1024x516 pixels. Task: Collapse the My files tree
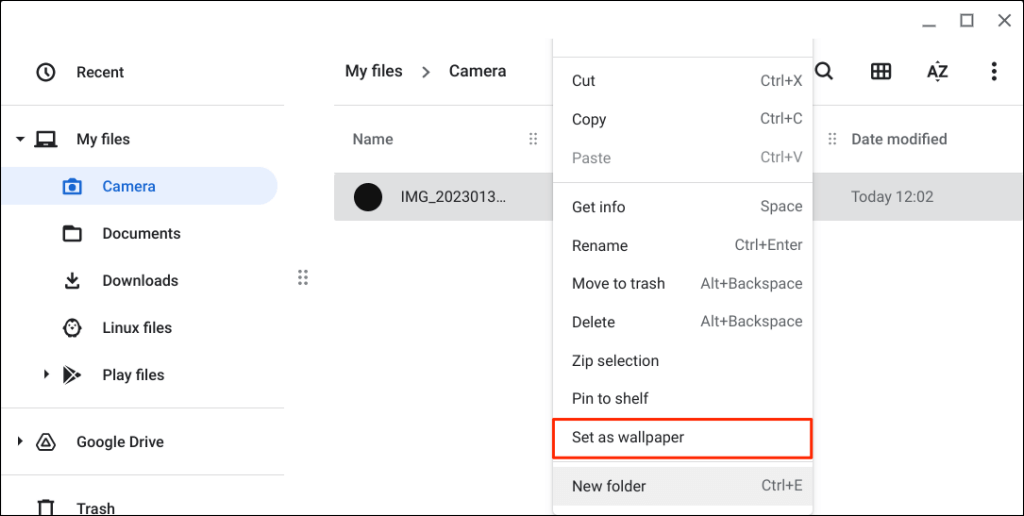(20, 139)
